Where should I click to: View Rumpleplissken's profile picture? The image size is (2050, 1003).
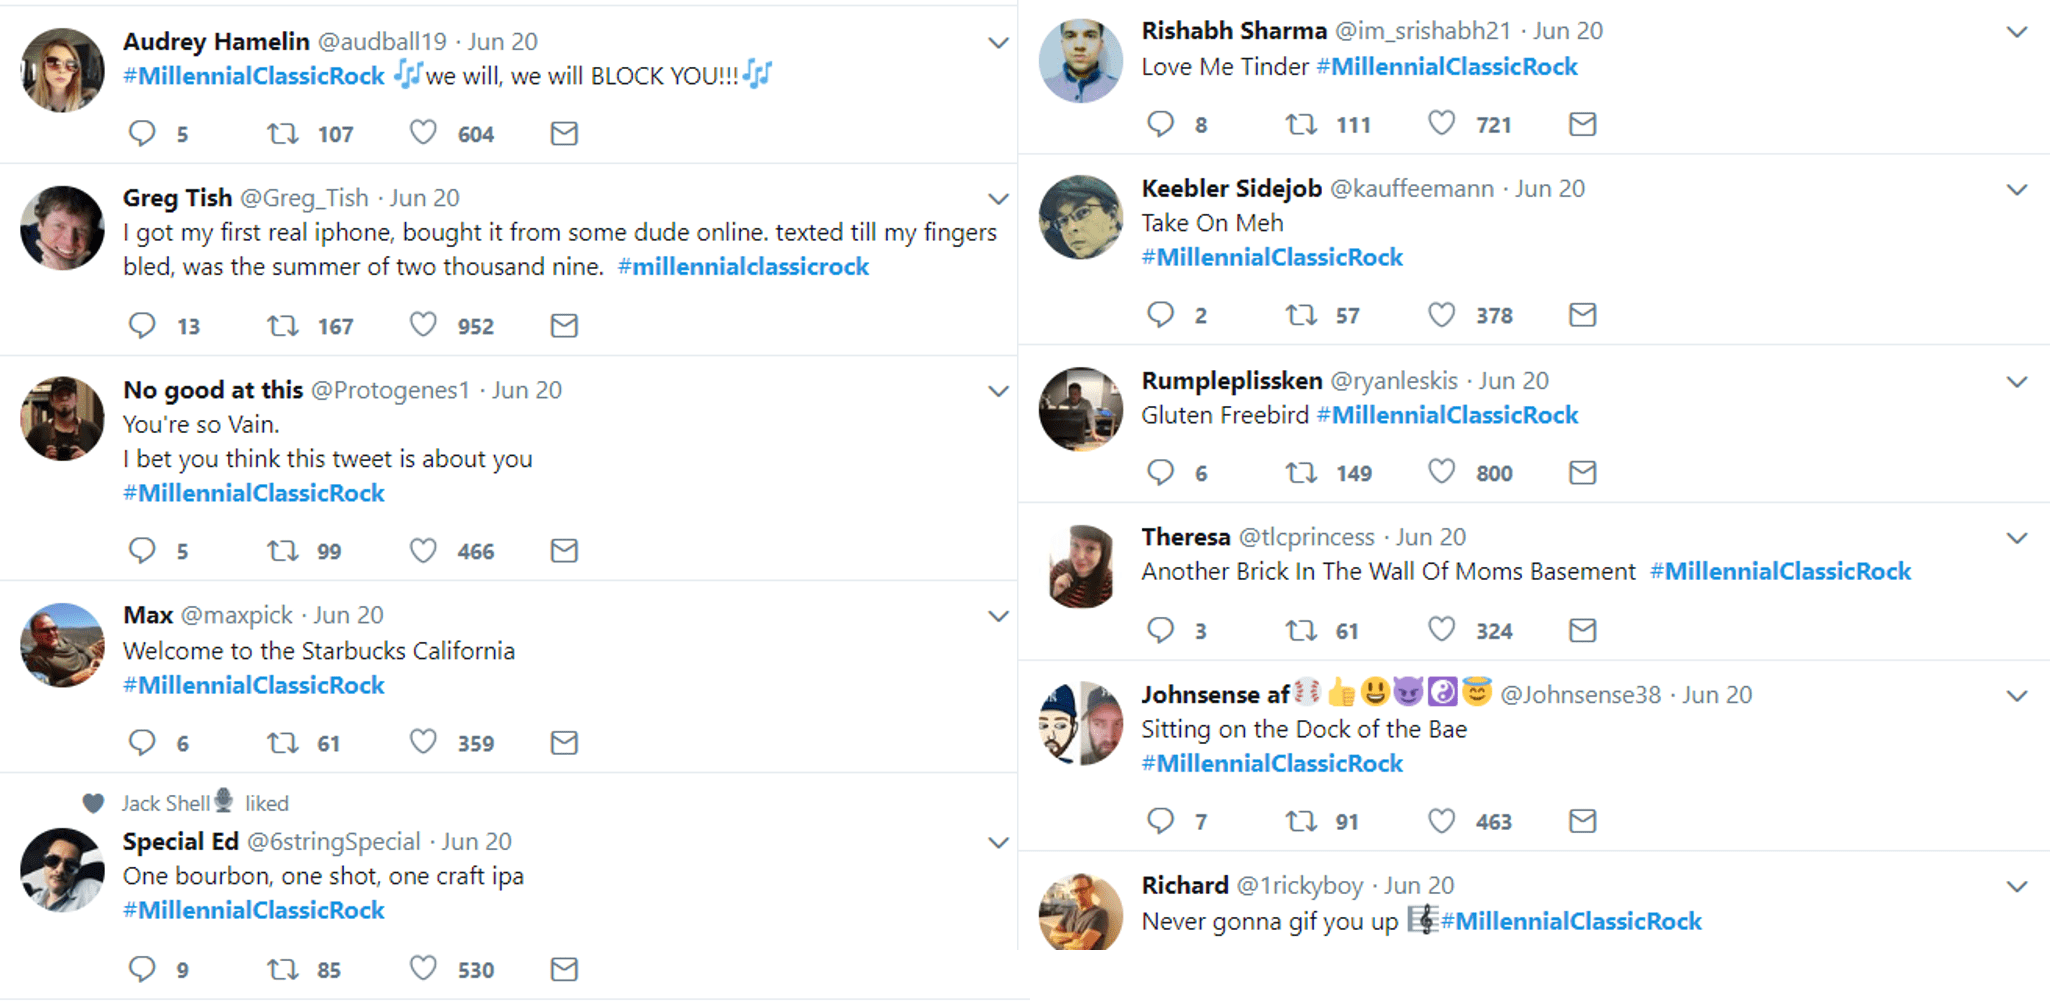pyautogui.click(x=1080, y=409)
